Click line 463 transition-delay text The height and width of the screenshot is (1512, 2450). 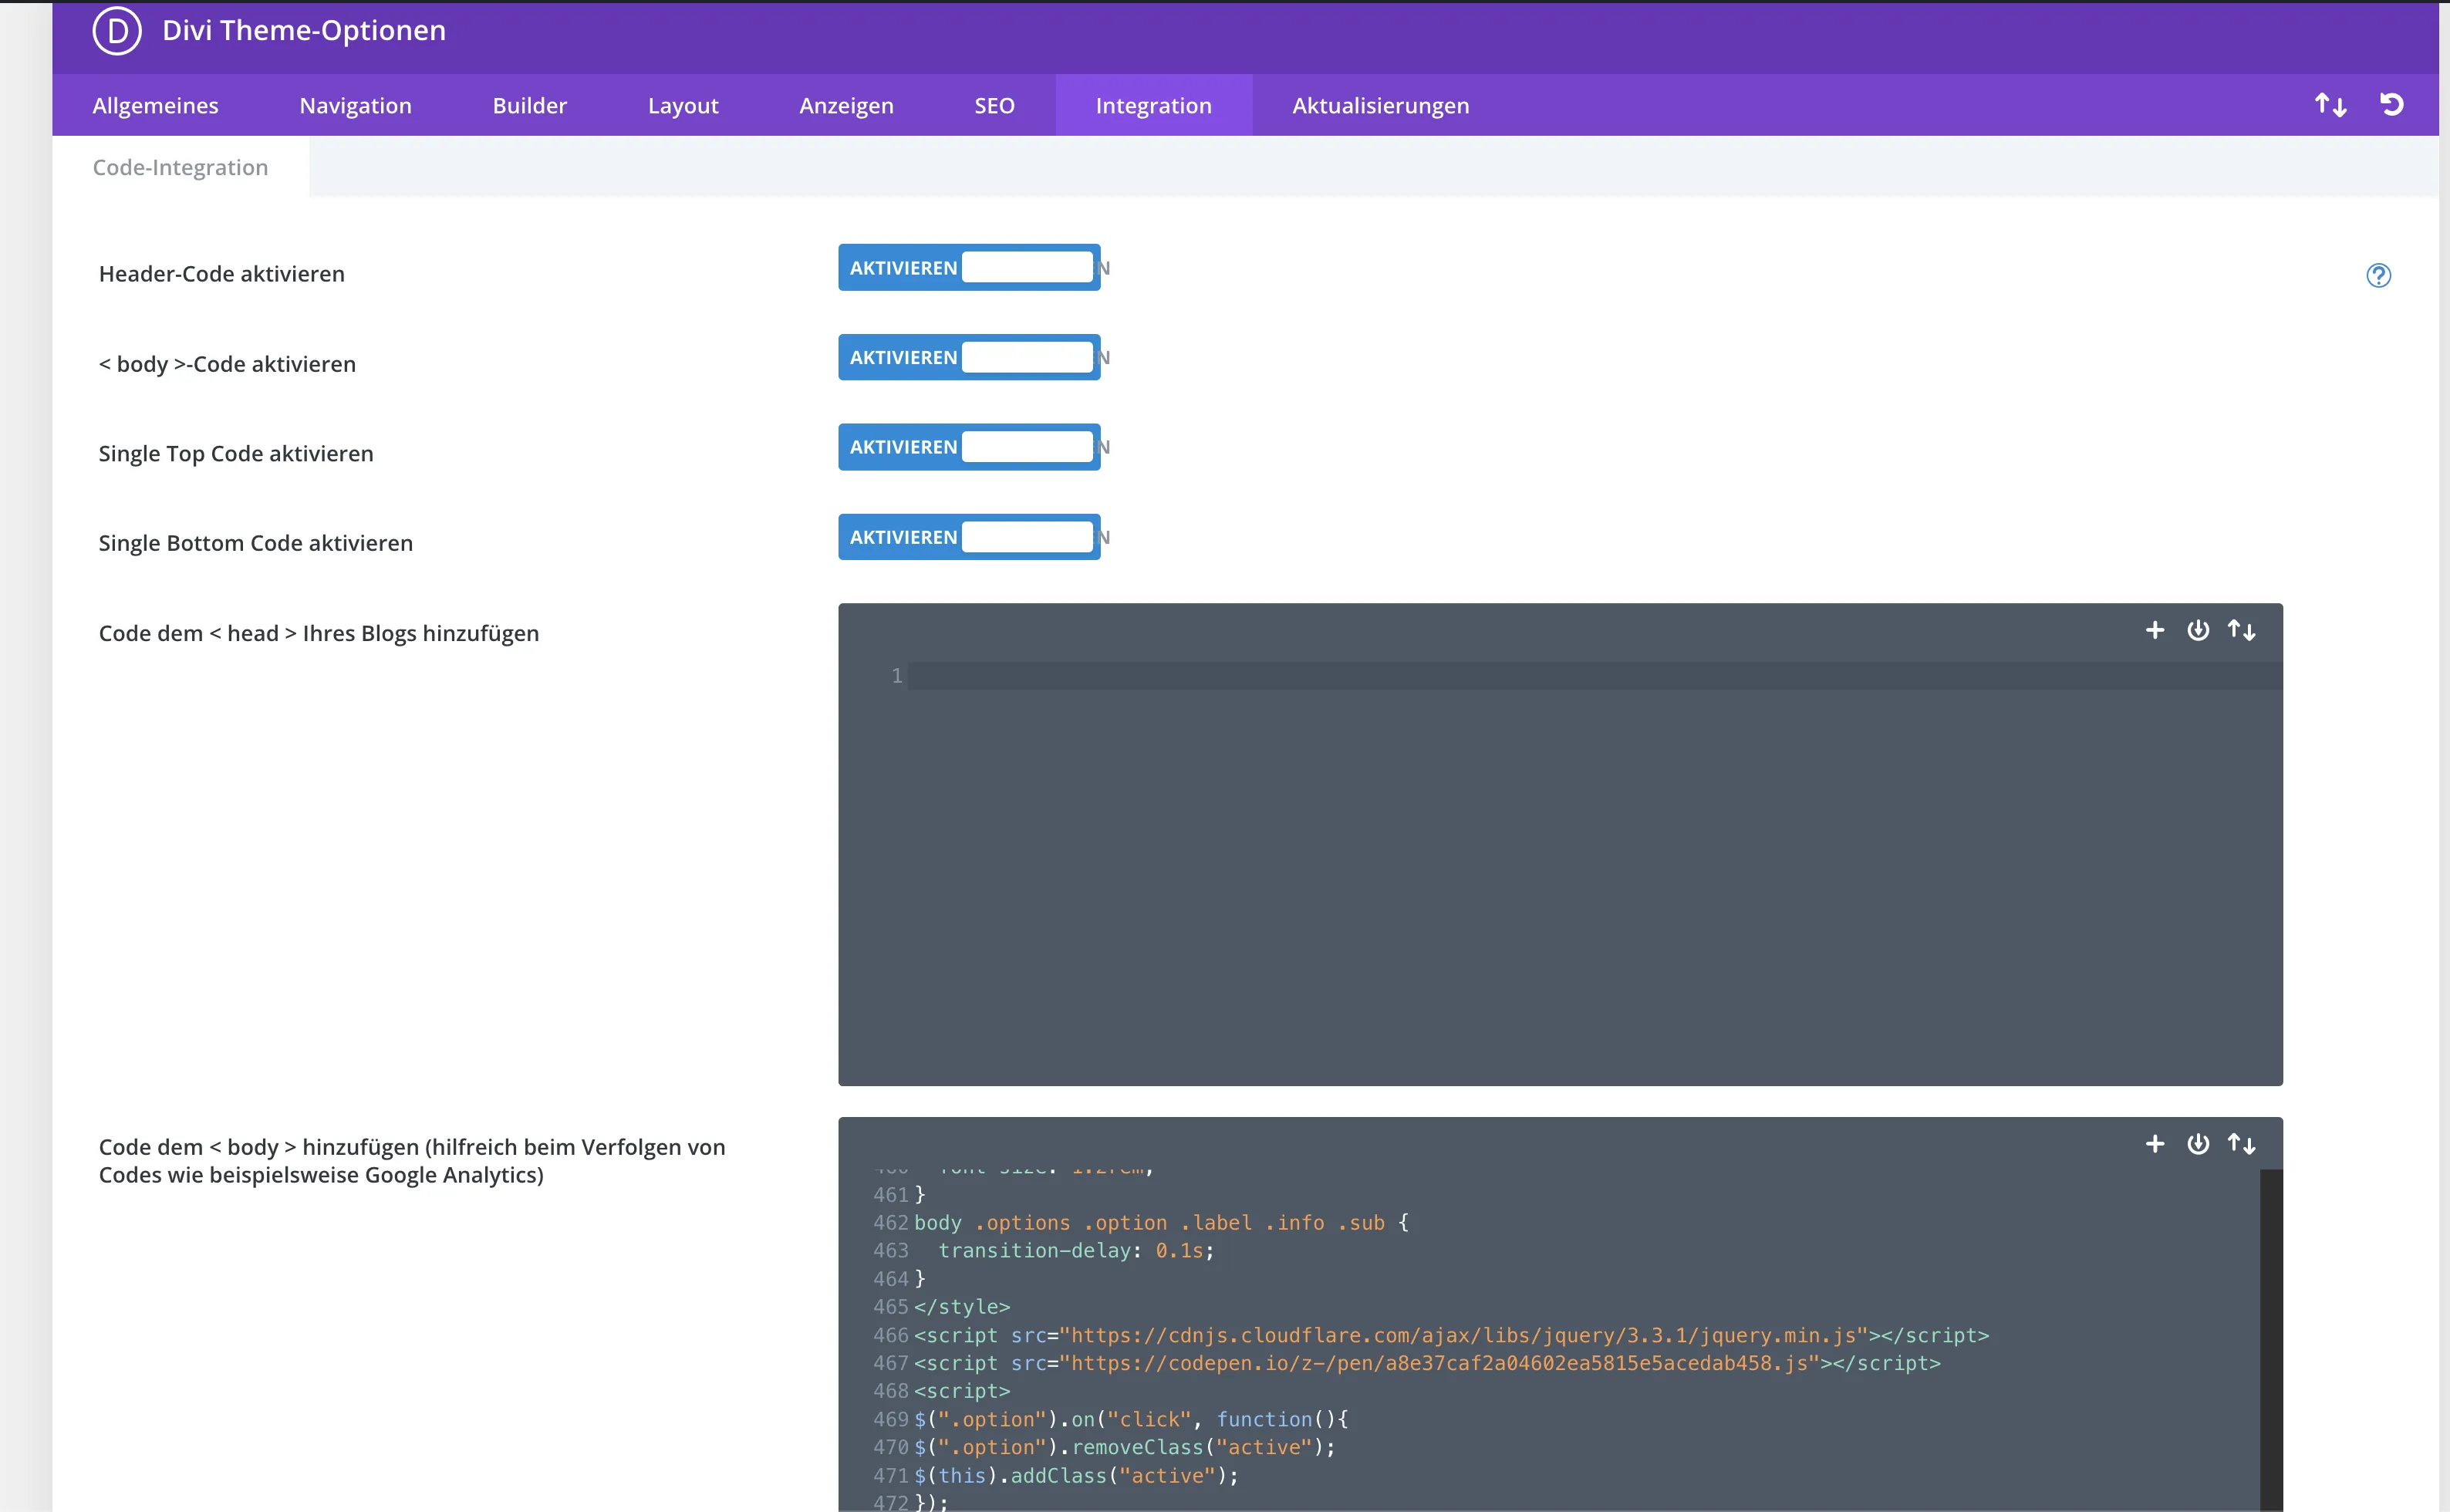(x=1076, y=1251)
